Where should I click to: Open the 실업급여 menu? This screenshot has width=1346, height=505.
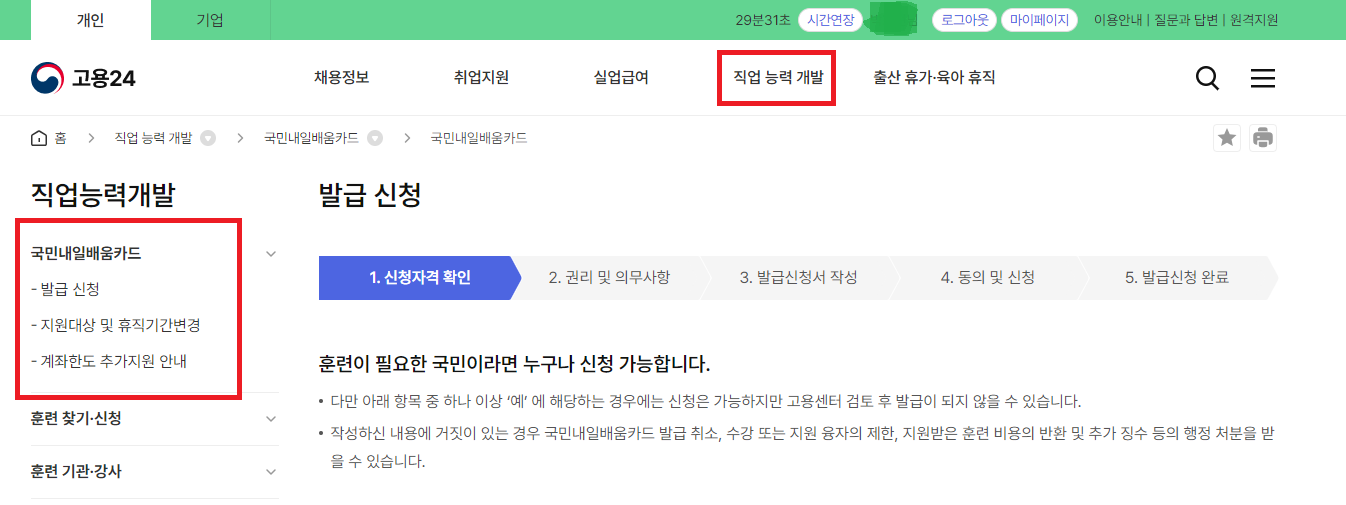621,77
